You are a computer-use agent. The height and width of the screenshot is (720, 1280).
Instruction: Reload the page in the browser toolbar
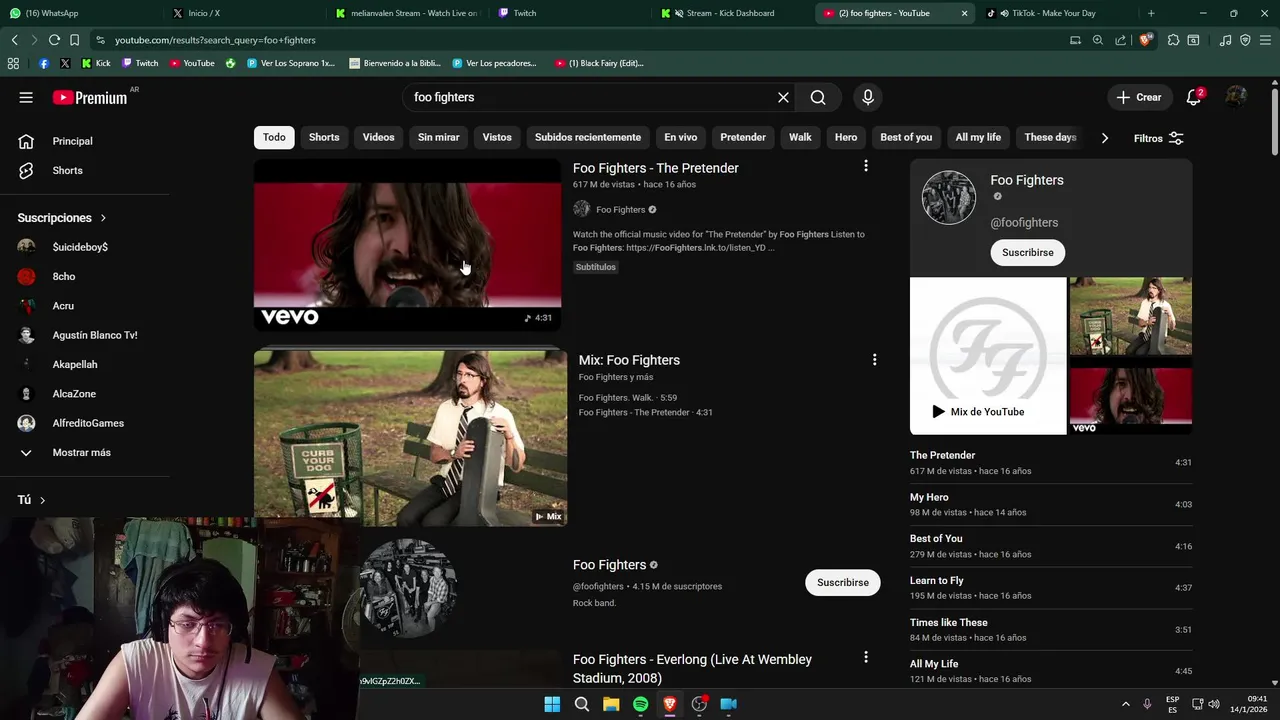coord(54,40)
